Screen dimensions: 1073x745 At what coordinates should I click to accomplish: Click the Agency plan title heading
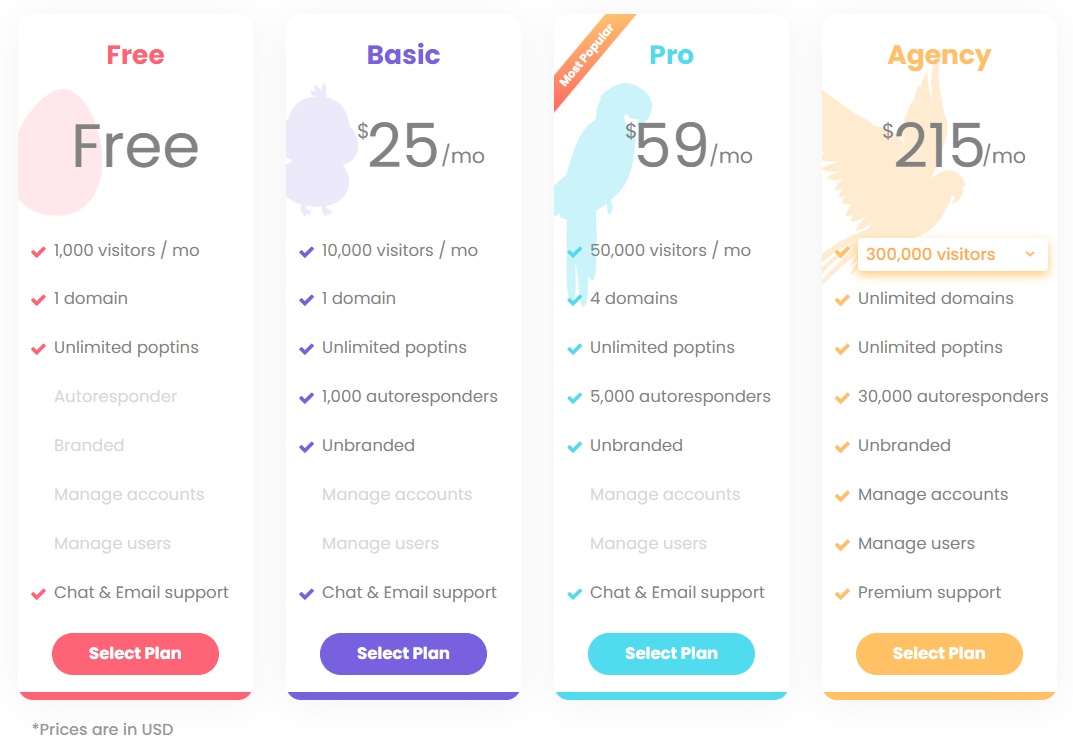pyautogui.click(x=939, y=56)
